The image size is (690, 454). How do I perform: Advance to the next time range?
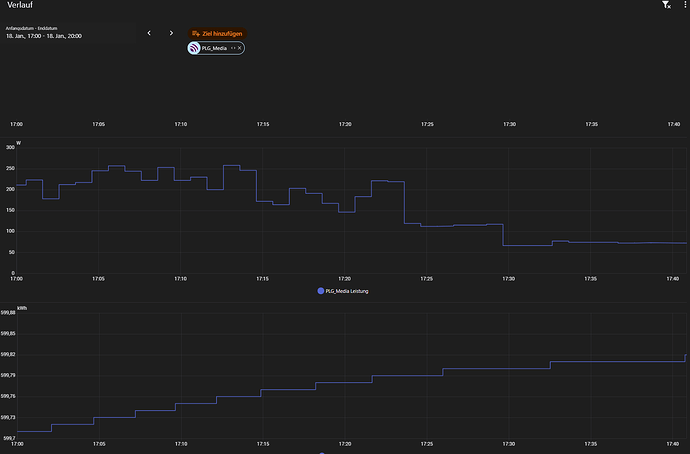click(x=171, y=33)
